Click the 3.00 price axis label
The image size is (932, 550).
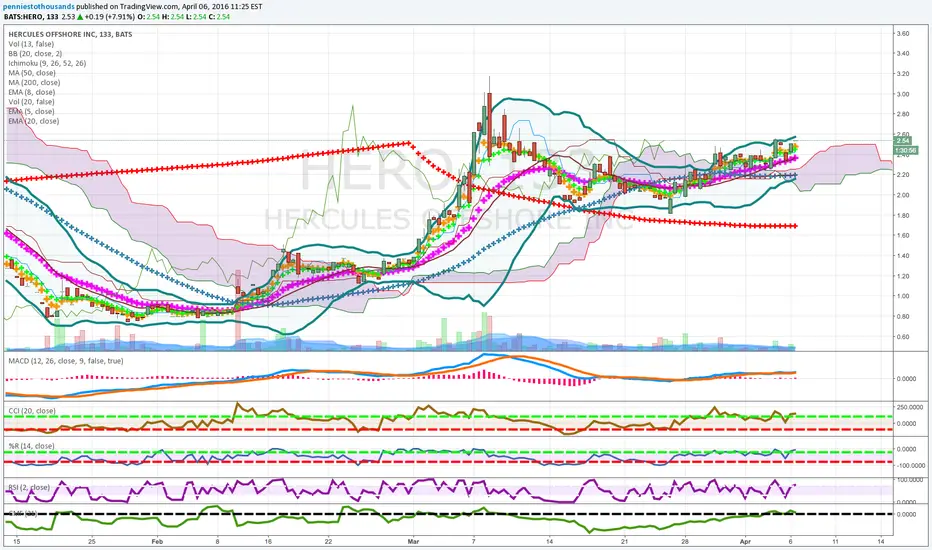tap(903, 94)
